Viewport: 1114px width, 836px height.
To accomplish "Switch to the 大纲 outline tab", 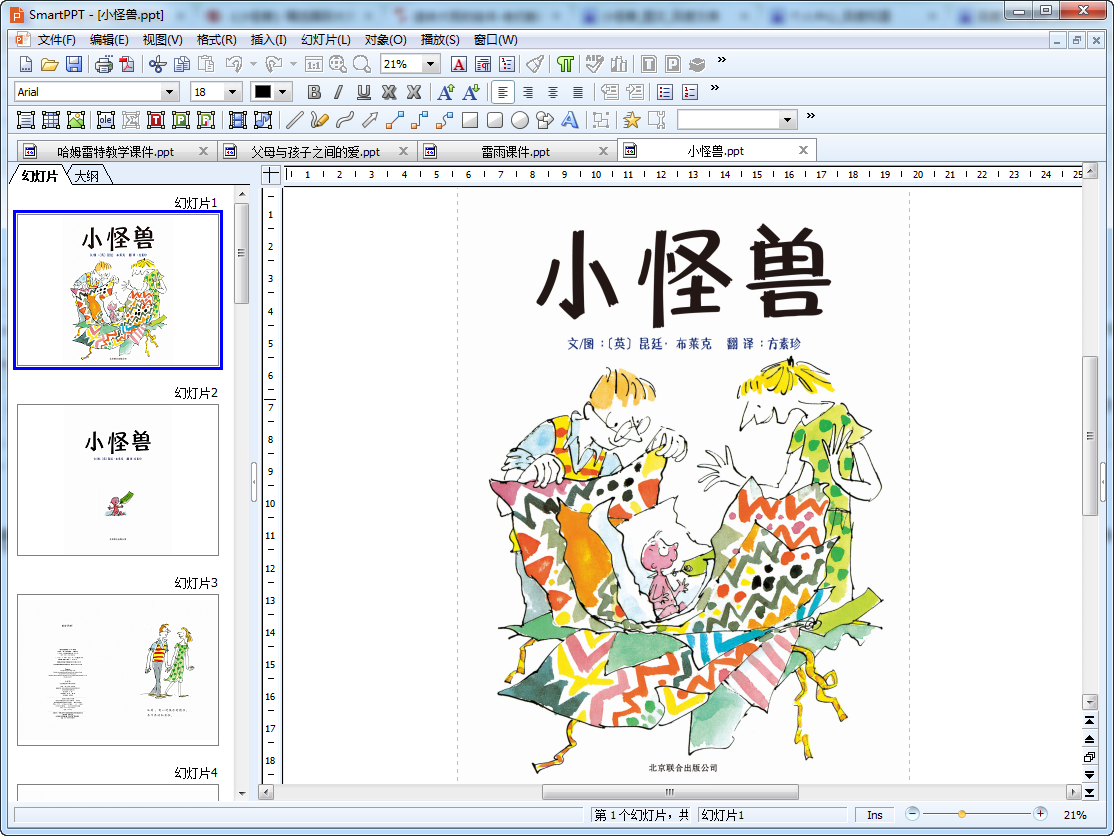I will 87,175.
